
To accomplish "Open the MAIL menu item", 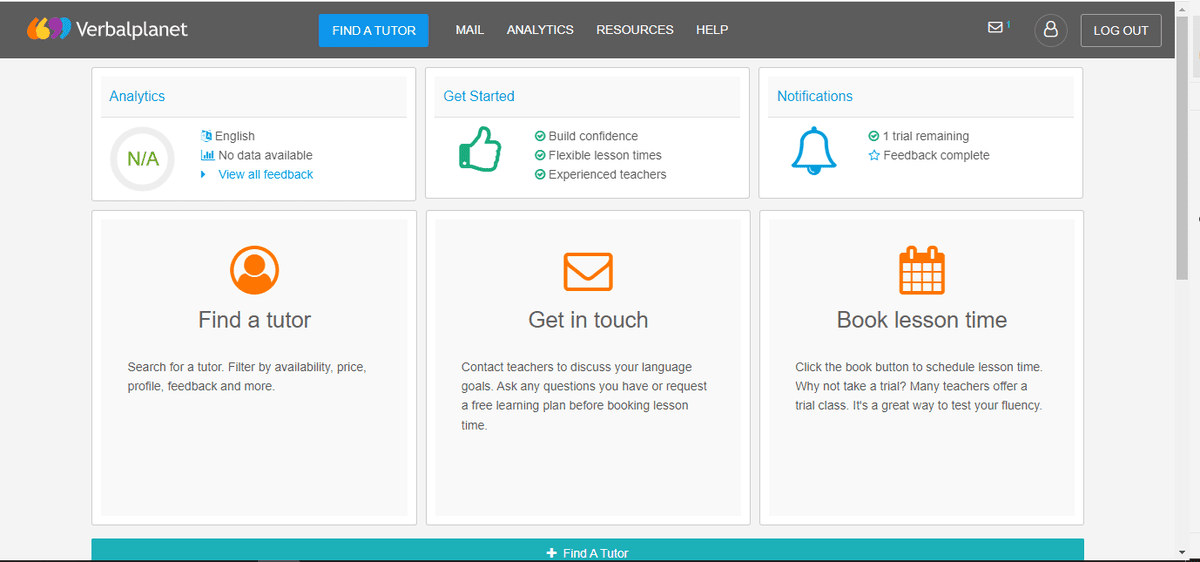I will pos(469,30).
